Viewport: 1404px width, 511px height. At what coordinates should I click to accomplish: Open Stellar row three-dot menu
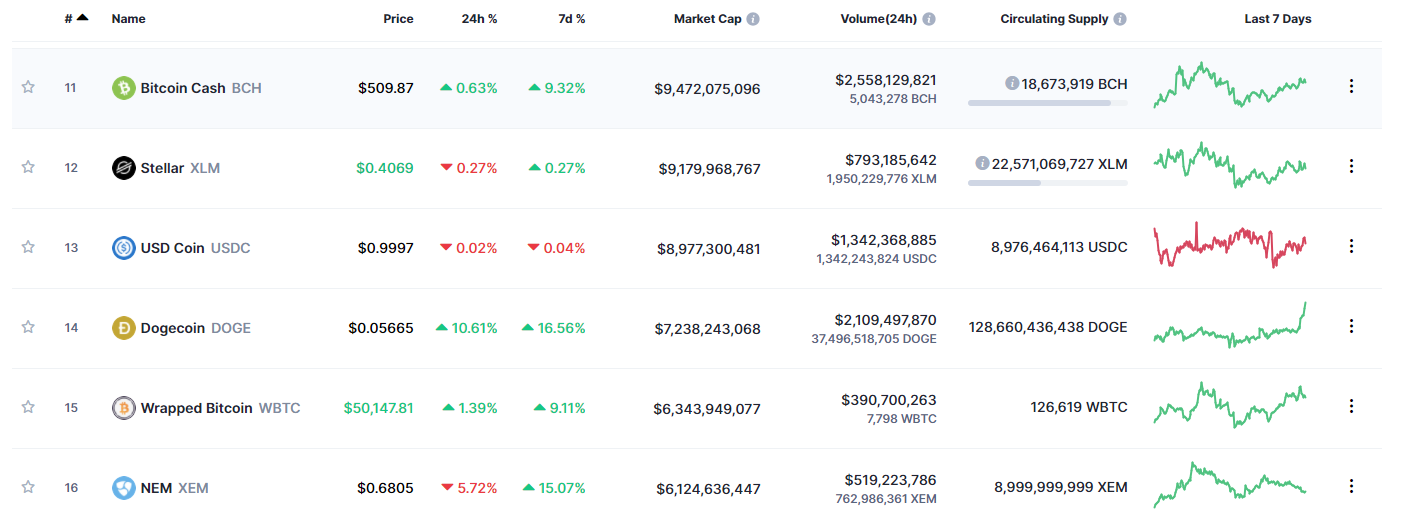click(1351, 167)
